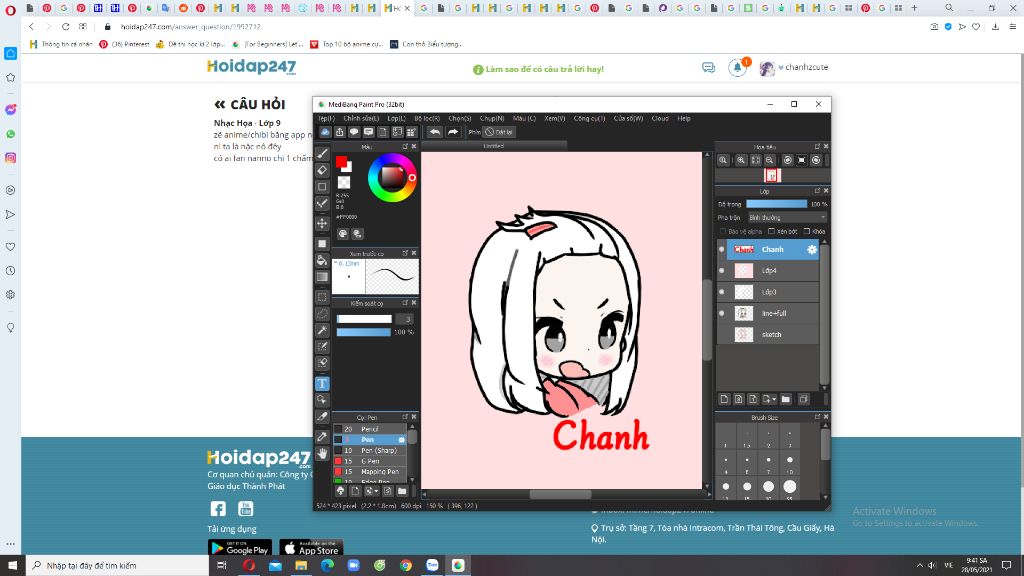Click the transparent color swatch
Image resolution: width=1024 pixels, height=576 pixels.
(x=344, y=183)
